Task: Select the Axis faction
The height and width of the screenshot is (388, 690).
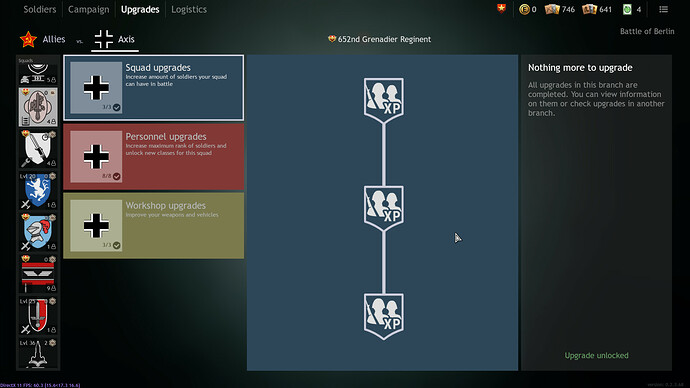Action: [115, 40]
